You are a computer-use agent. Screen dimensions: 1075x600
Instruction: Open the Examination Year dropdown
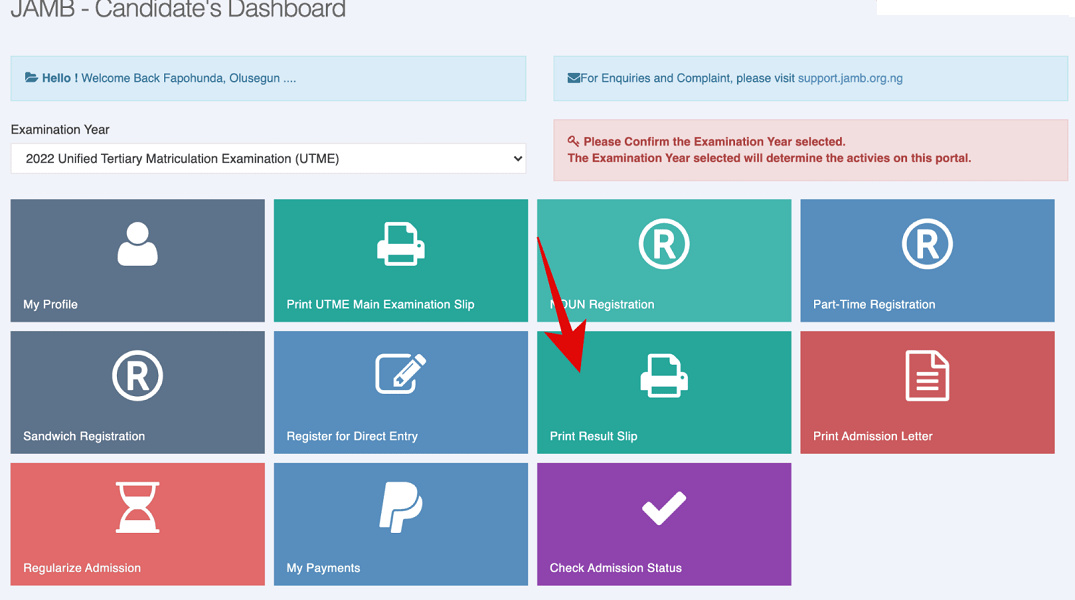pyautogui.click(x=268, y=158)
